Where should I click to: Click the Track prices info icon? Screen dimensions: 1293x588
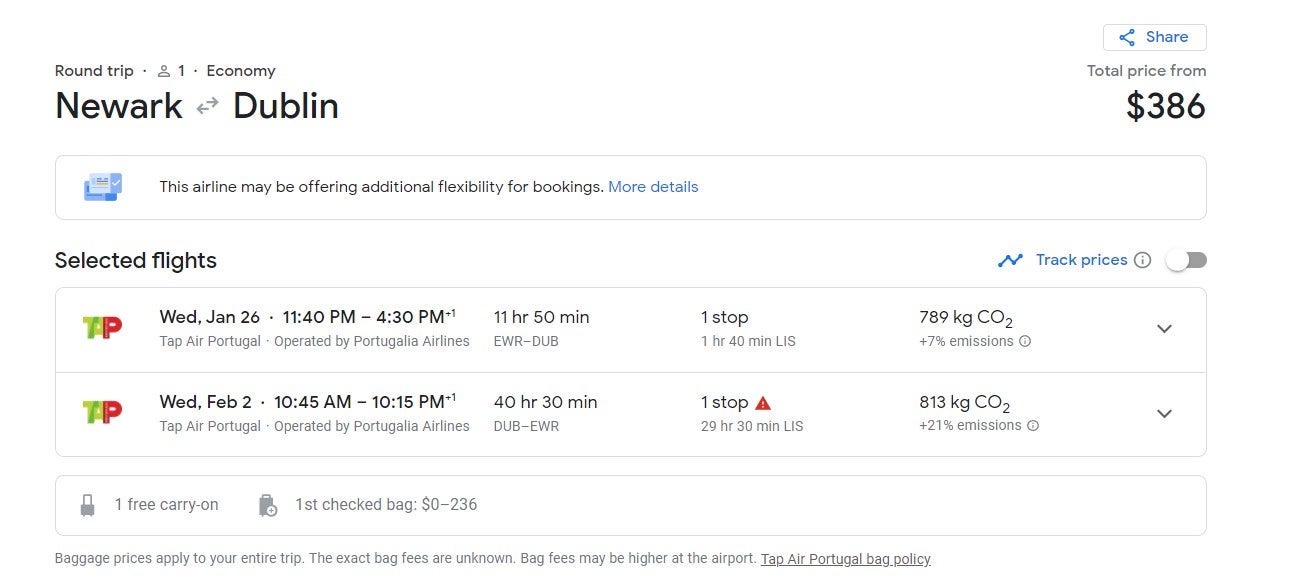tap(1143, 260)
